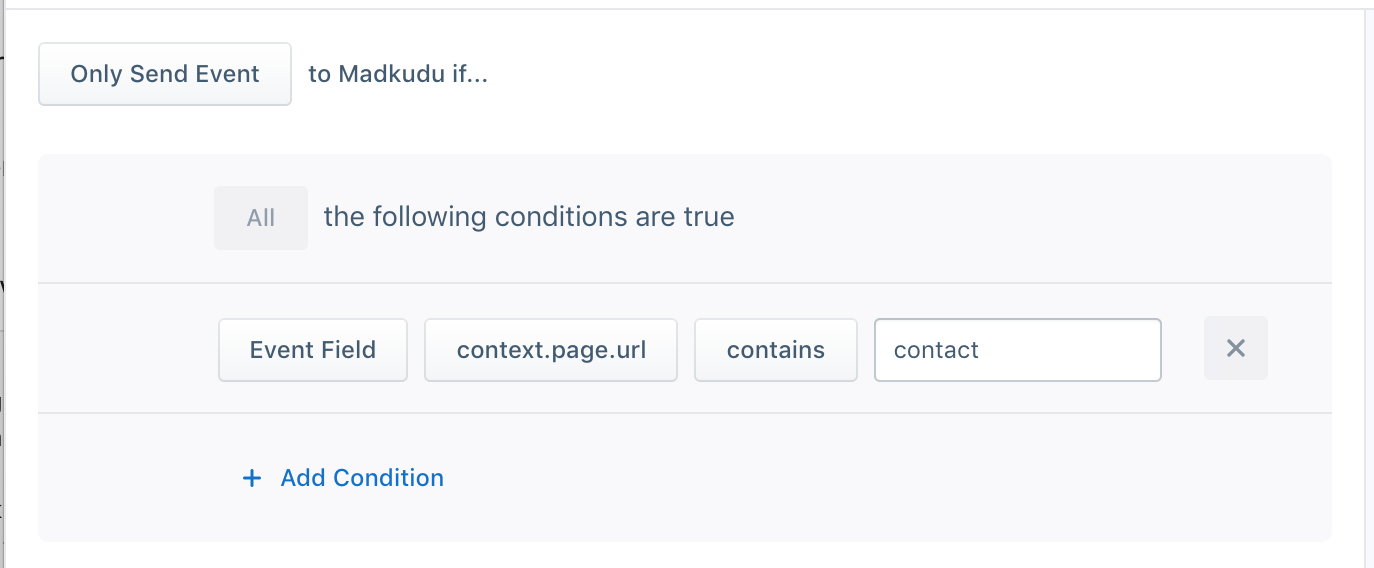
Task: Click the plus icon beside Add Condition
Action: click(x=252, y=478)
